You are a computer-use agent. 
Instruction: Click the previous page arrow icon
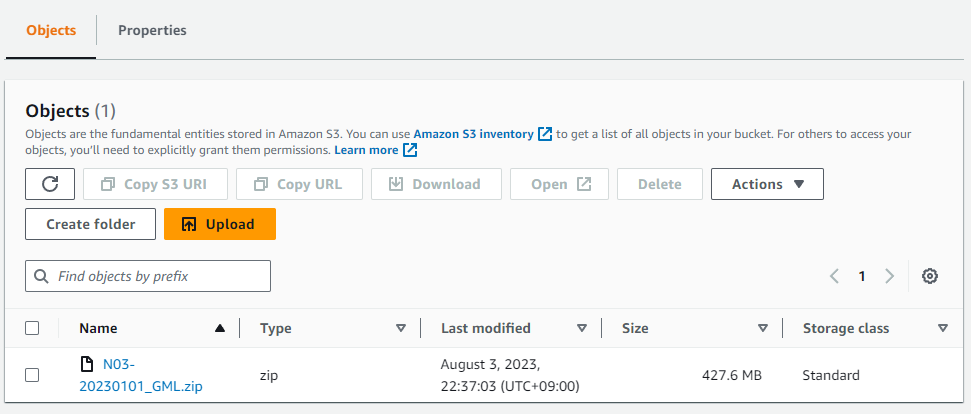(834, 276)
